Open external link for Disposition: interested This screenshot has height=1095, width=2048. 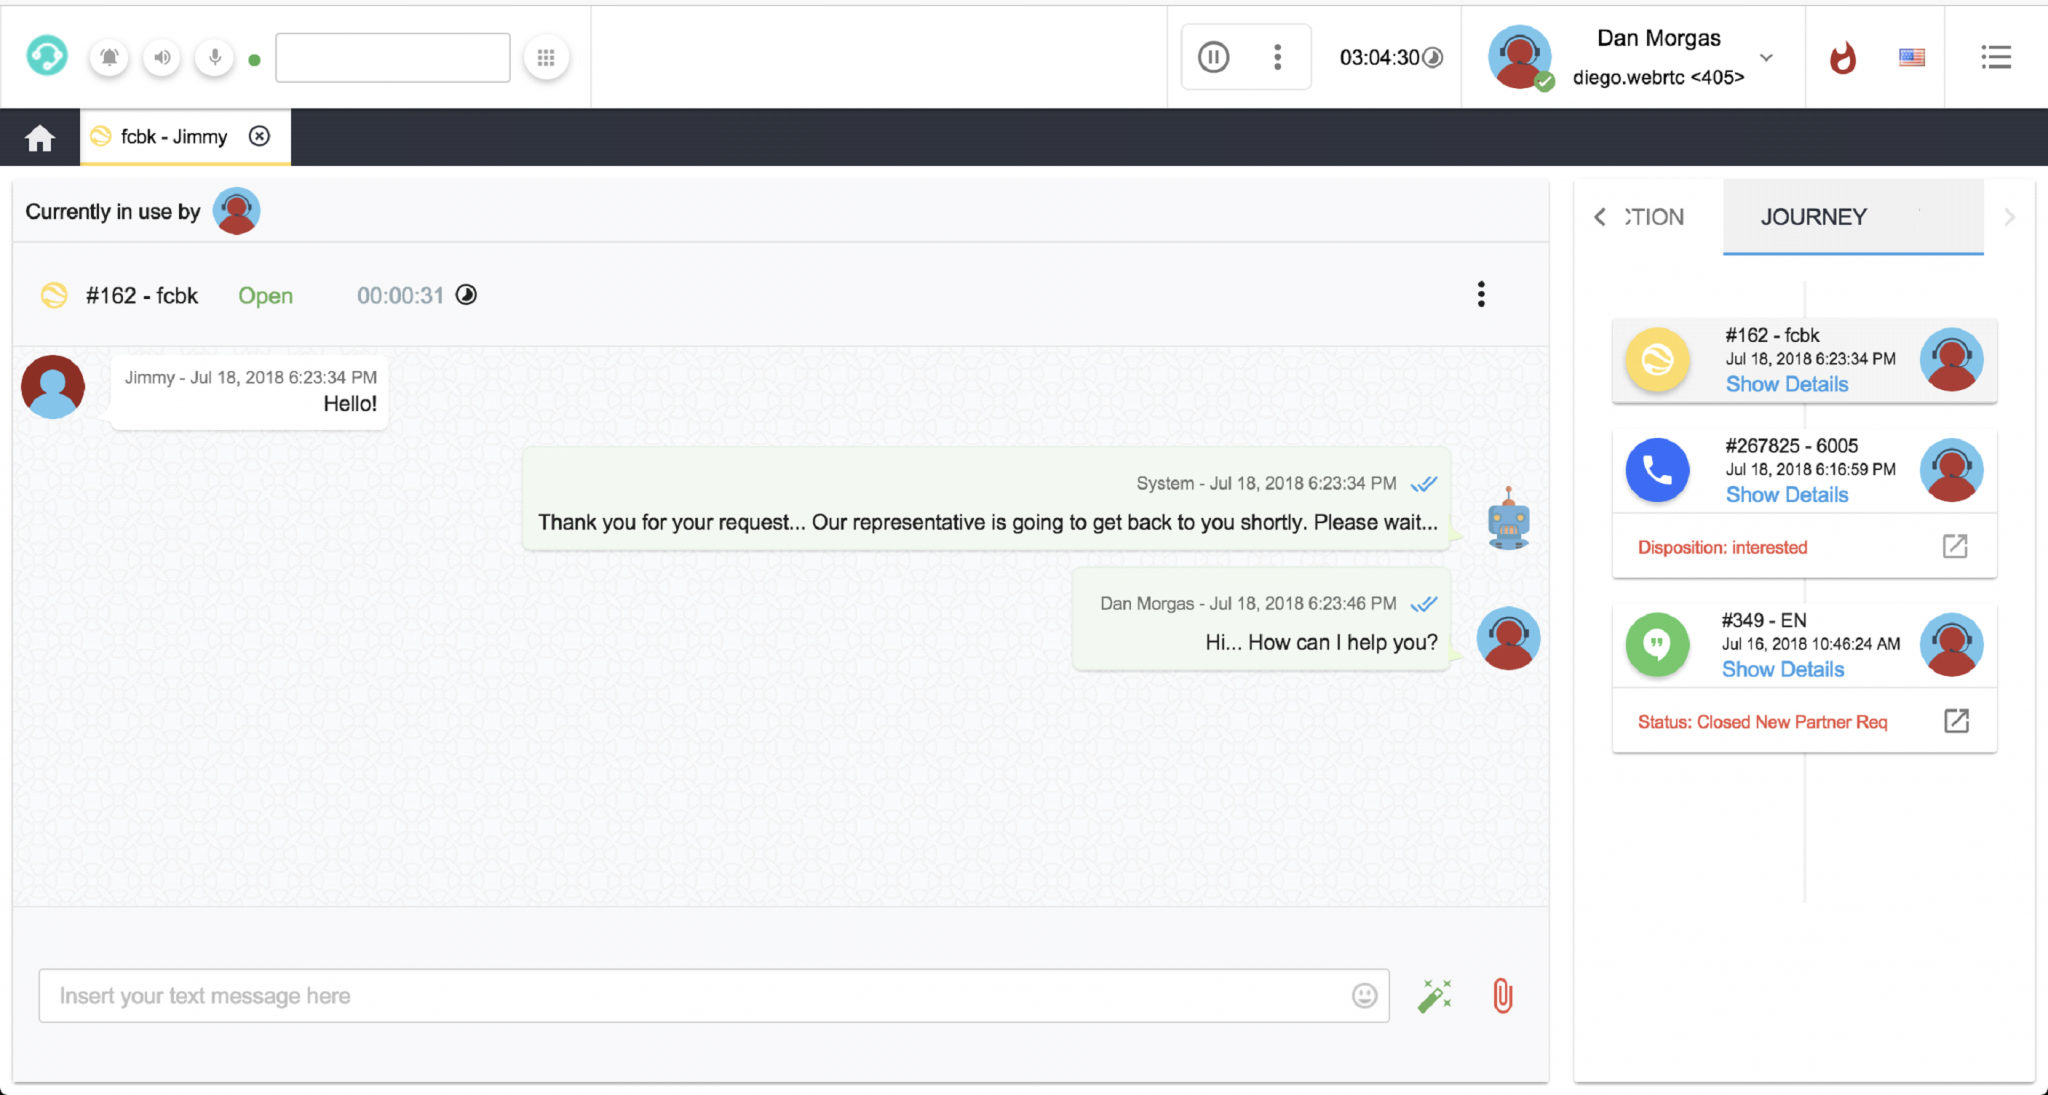[1956, 546]
